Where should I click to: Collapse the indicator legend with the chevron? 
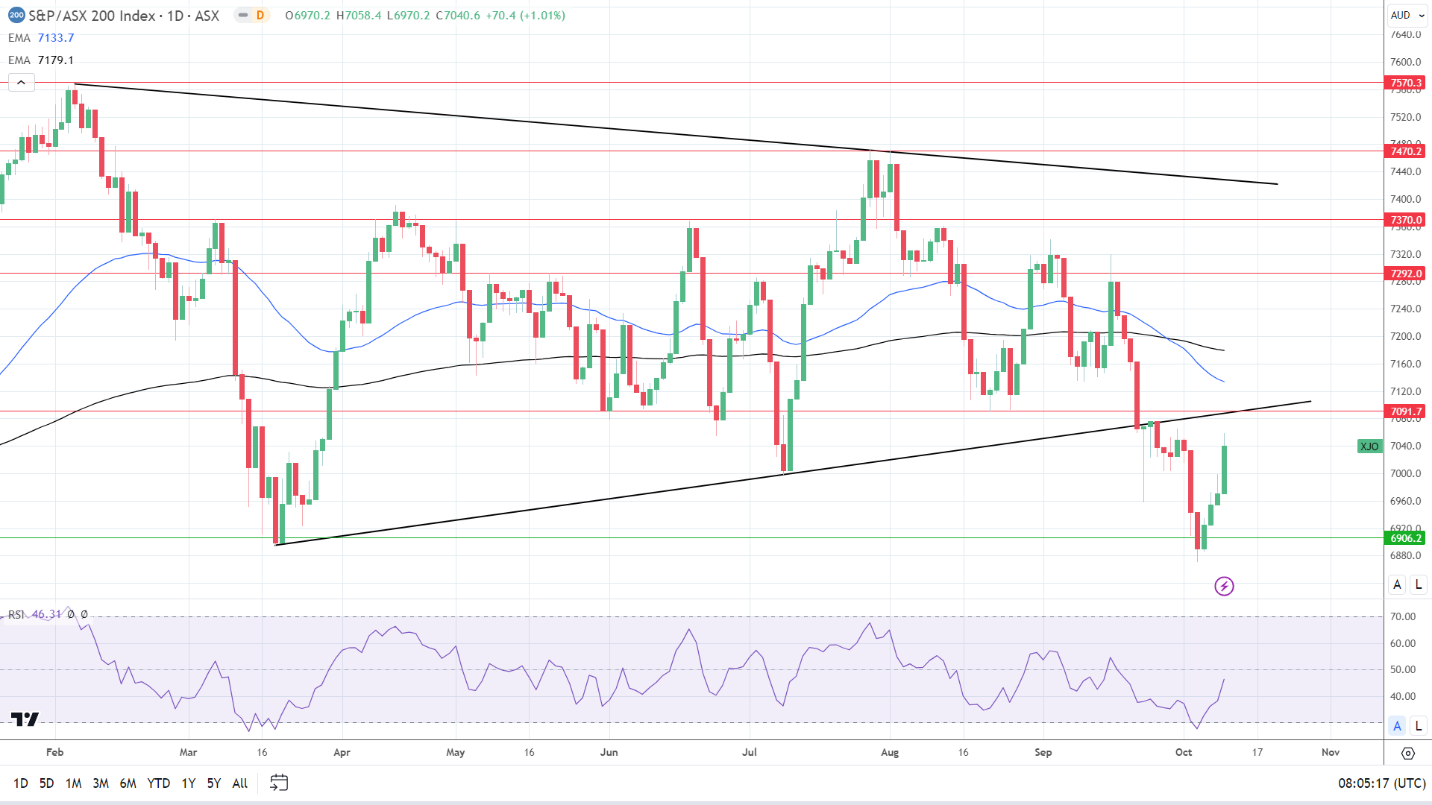click(21, 82)
